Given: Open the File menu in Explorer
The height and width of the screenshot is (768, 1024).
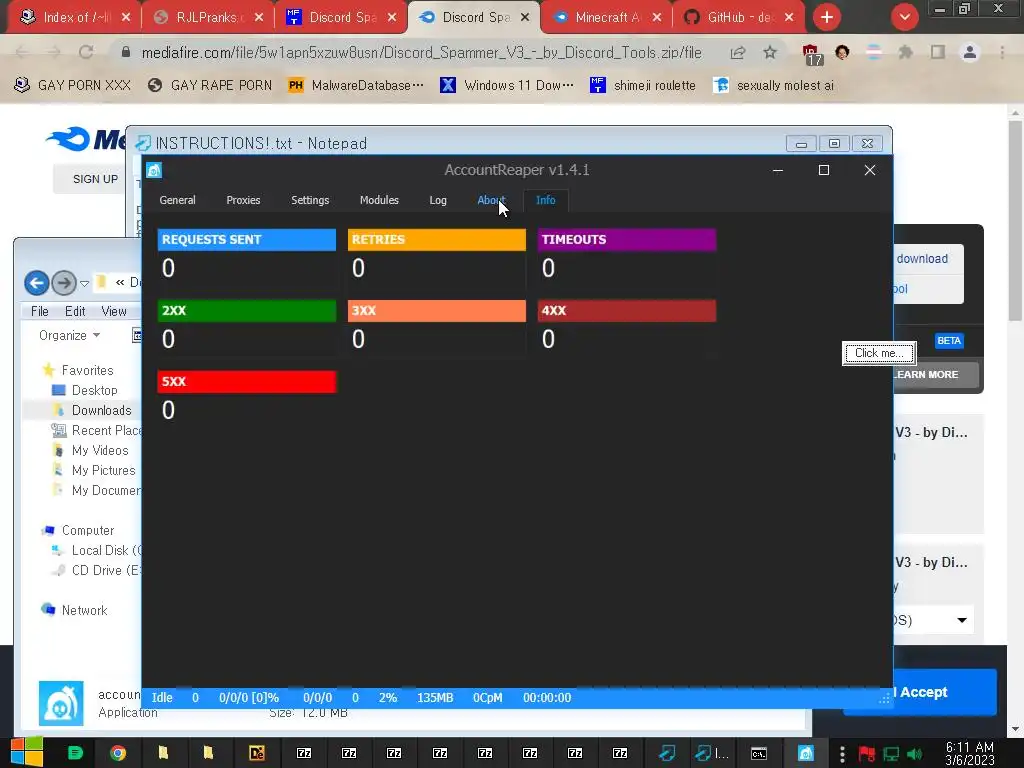Looking at the screenshot, I should [x=40, y=311].
